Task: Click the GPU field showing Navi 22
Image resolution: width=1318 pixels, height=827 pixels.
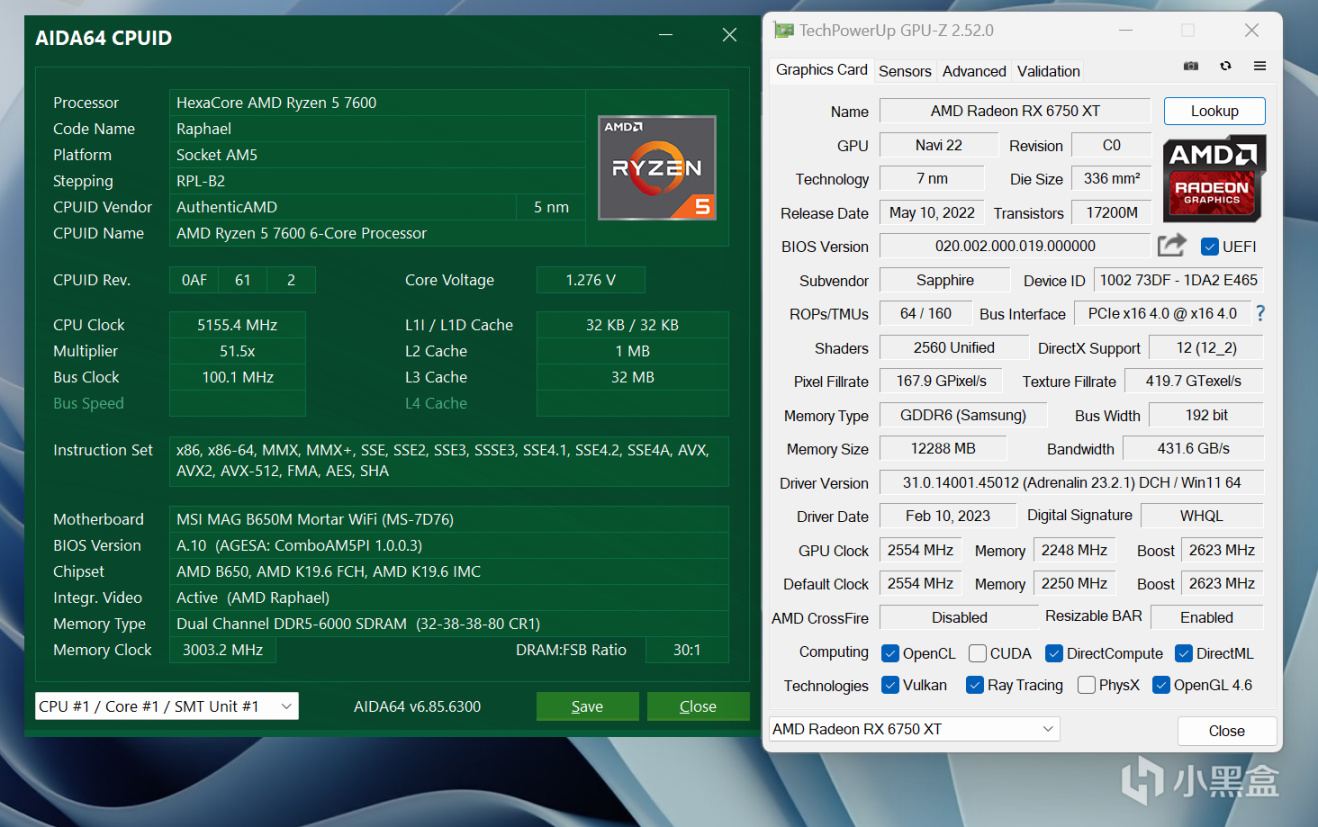Action: (x=938, y=145)
